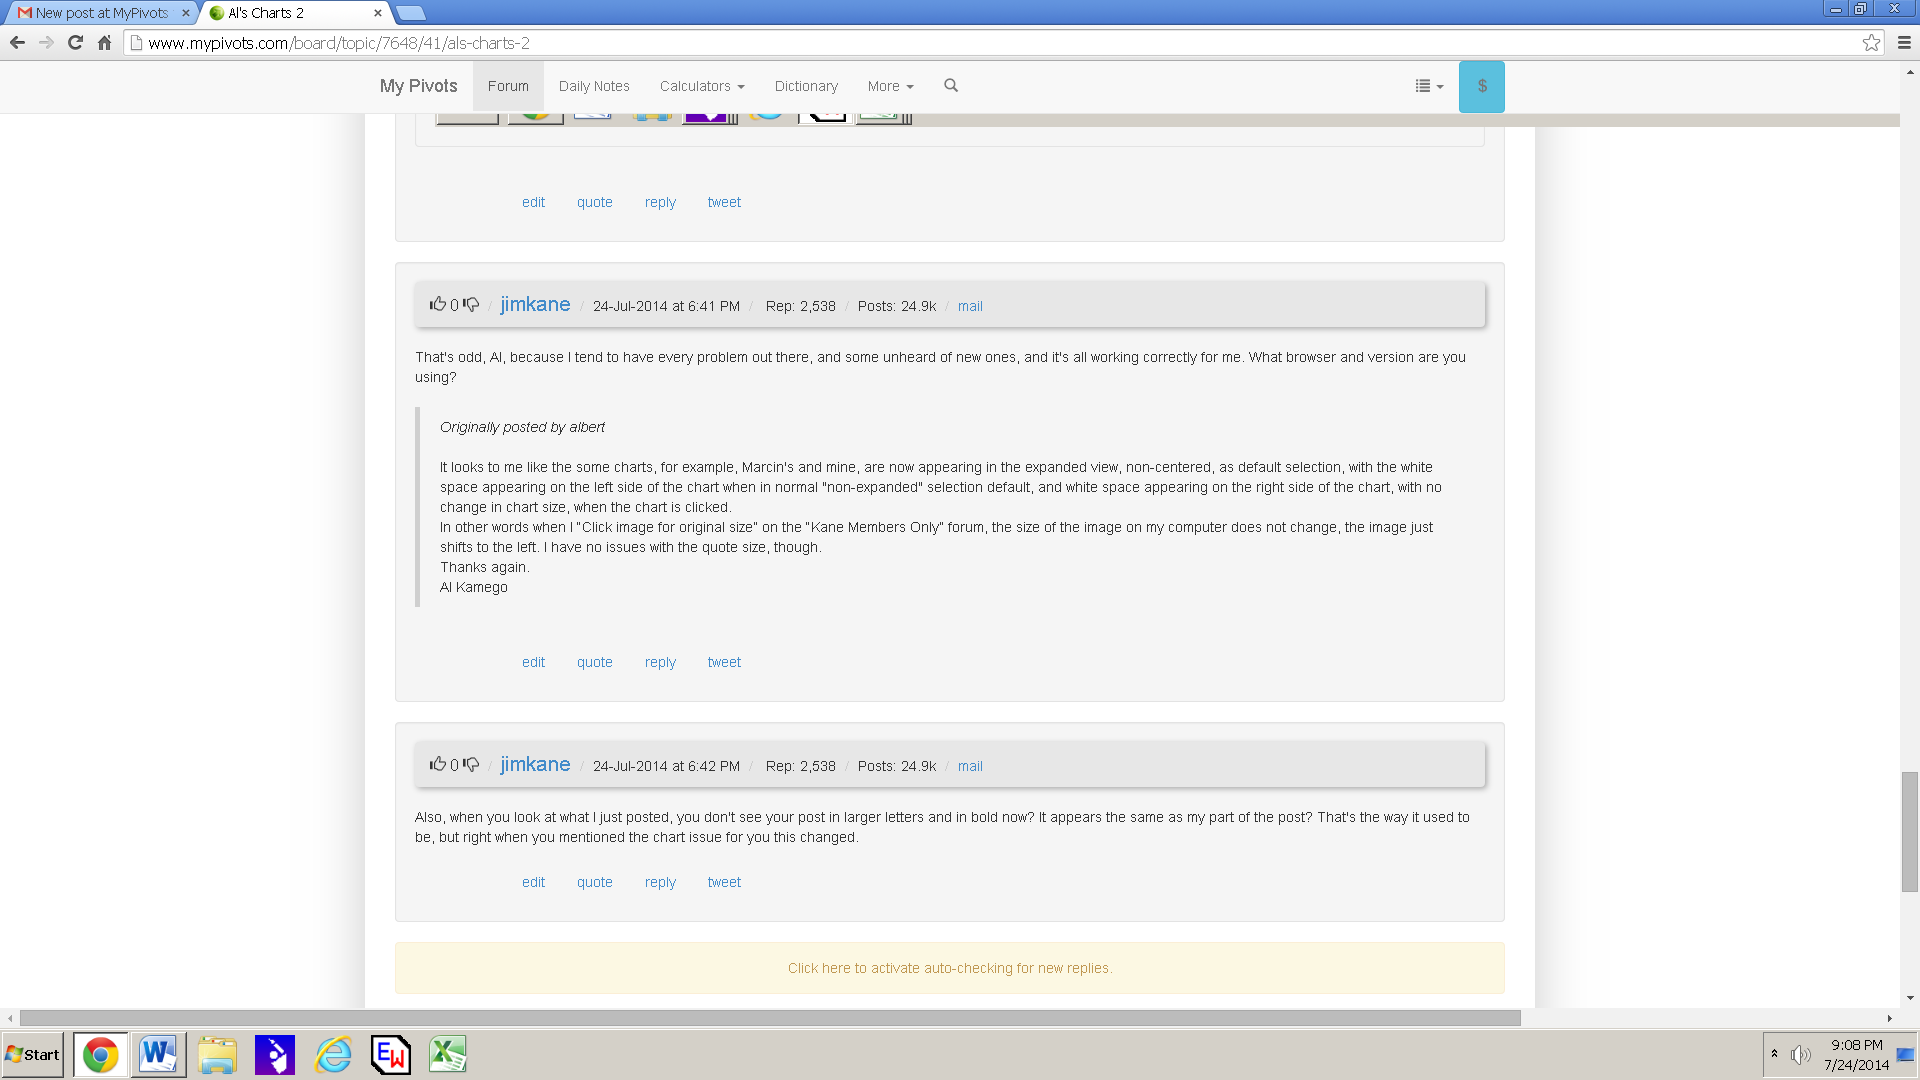Upvote jimkane's 6:41 PM post
The image size is (1920, 1080).
[x=438, y=304]
